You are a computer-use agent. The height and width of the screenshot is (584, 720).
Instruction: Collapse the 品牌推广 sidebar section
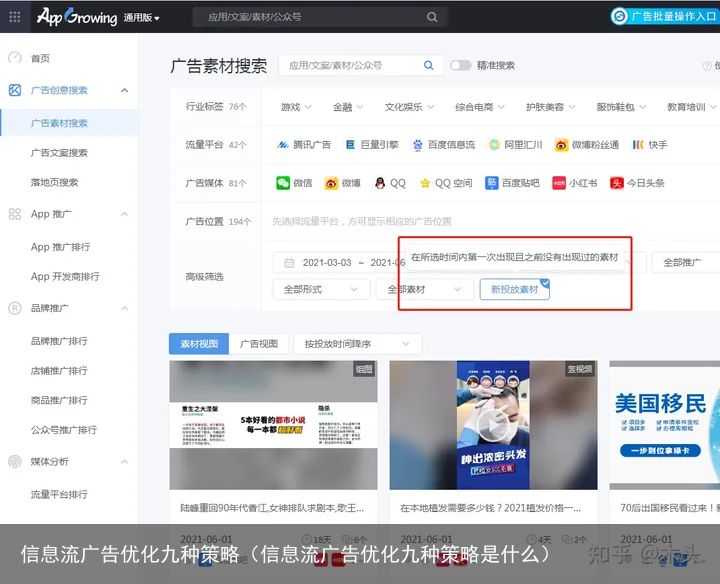124,308
